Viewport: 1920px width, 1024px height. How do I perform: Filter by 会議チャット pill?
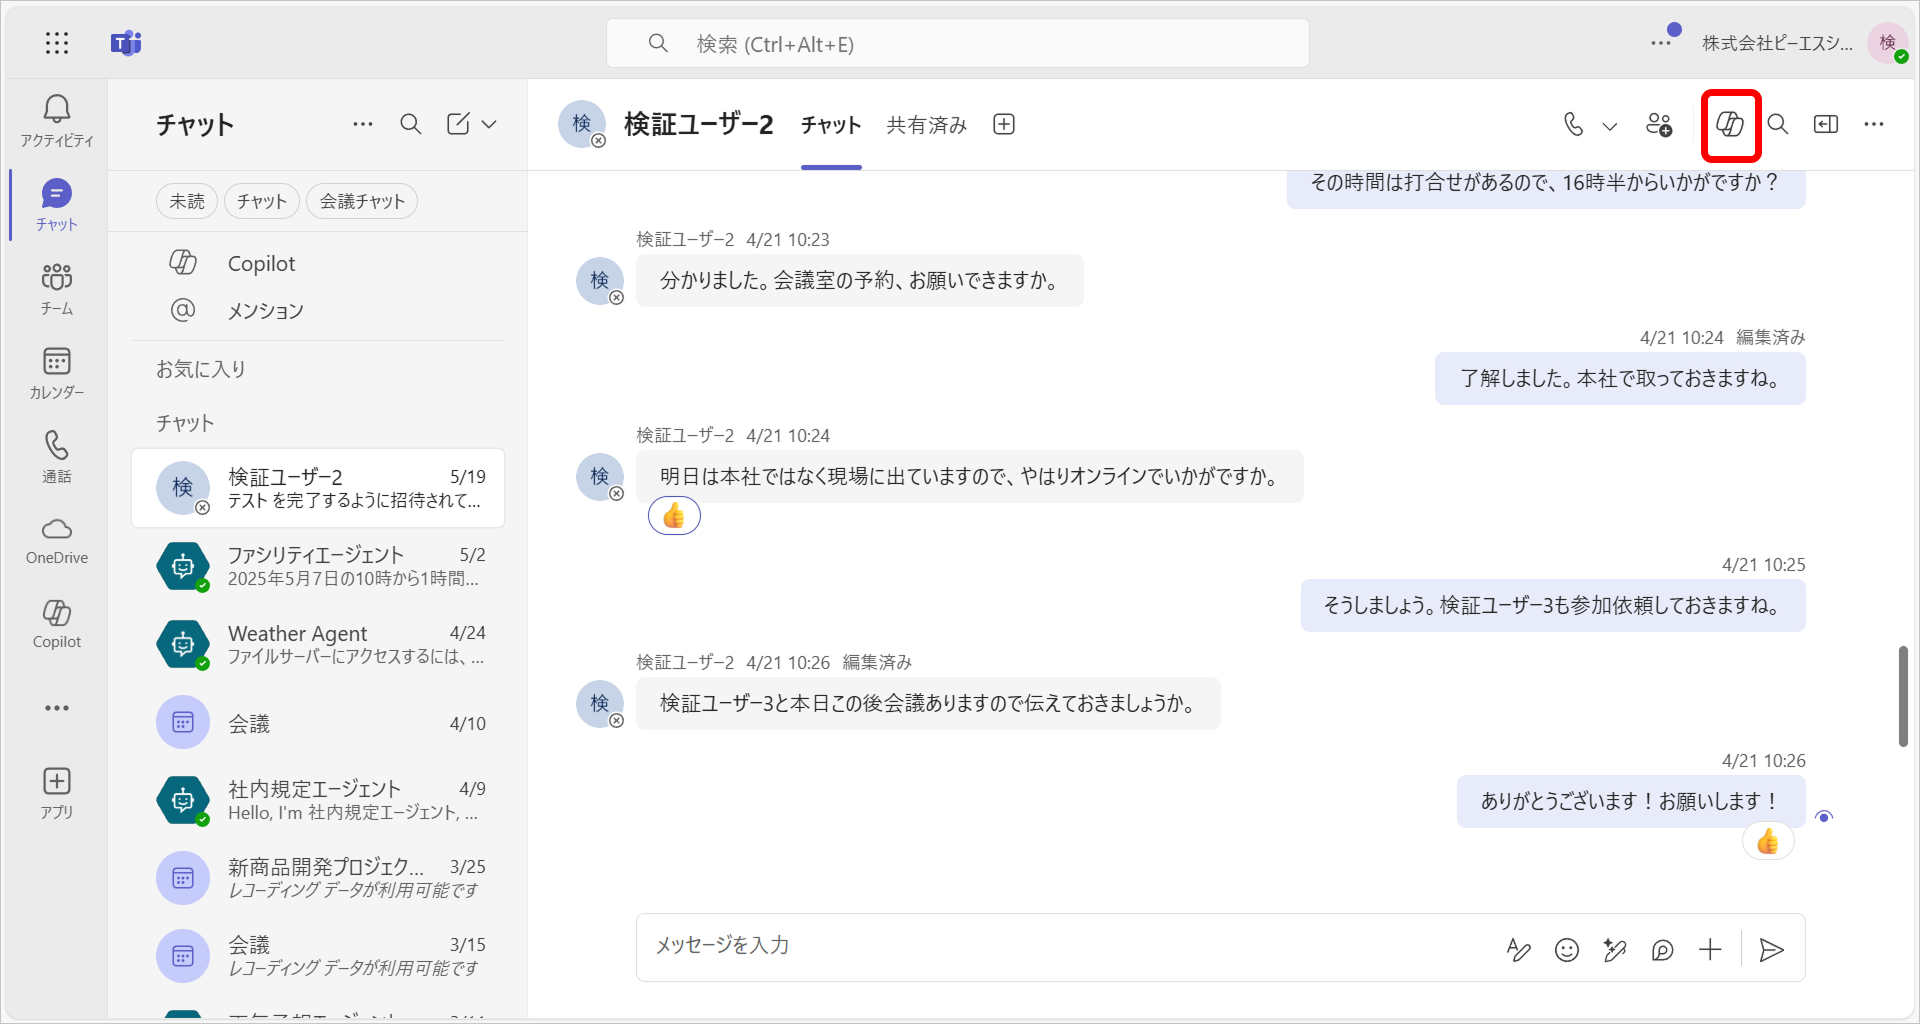362,201
